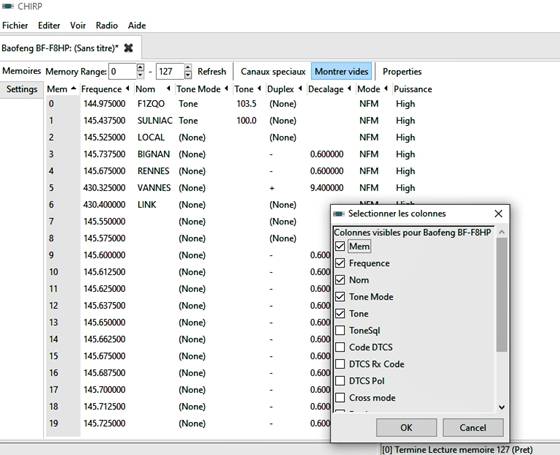Increase the memory range start value
The width and height of the screenshot is (560, 455).
click(140, 68)
